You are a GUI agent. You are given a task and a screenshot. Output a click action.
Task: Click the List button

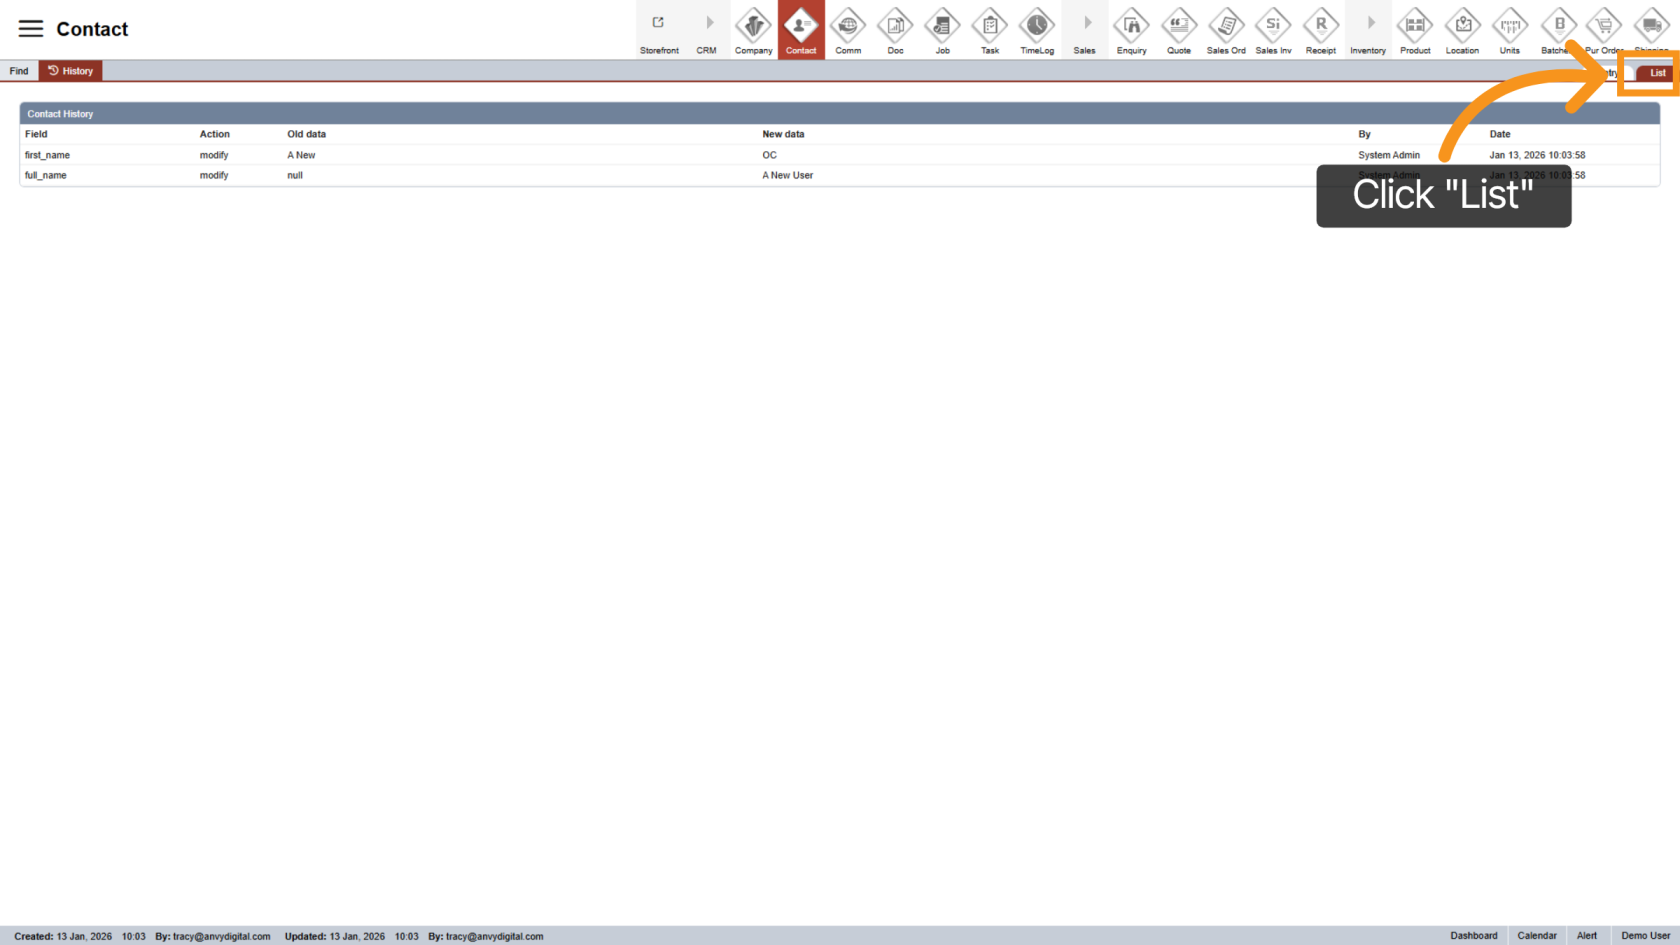click(1657, 72)
